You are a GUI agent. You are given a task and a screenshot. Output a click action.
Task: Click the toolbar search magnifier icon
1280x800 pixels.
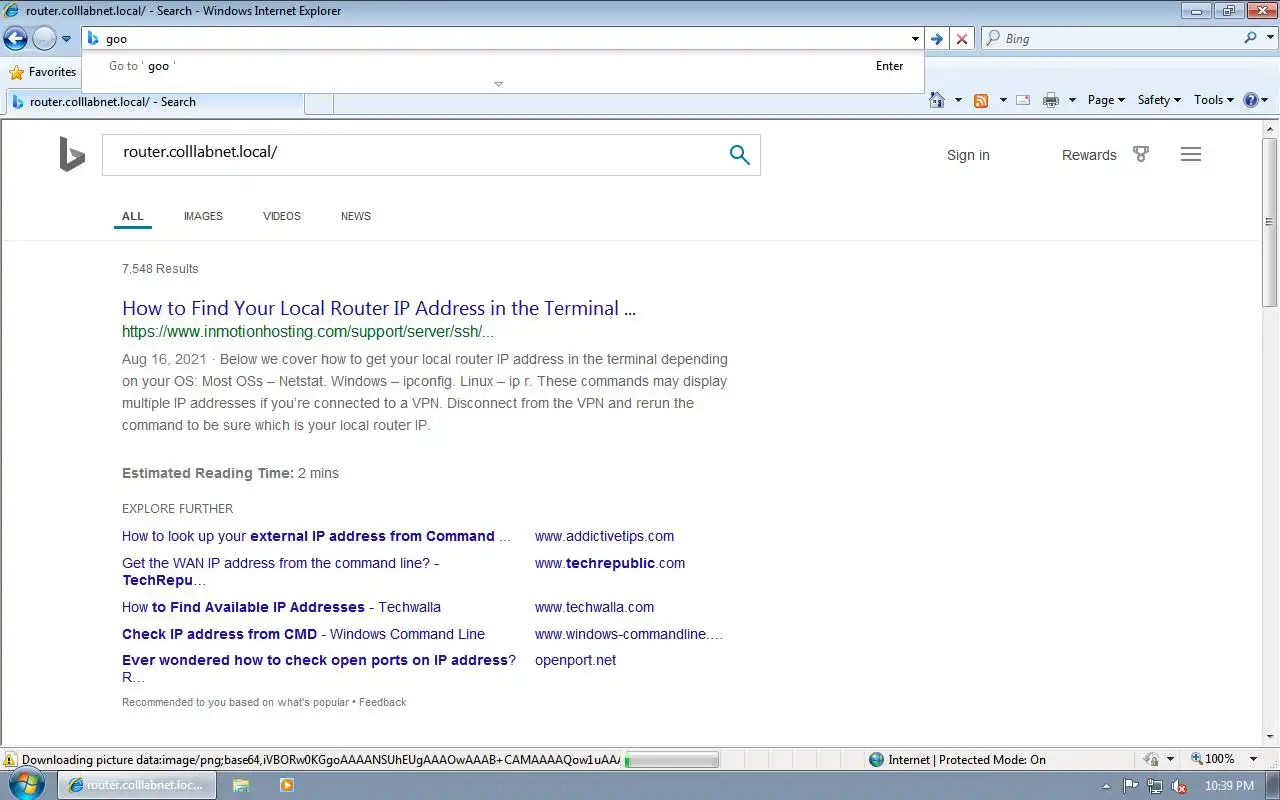click(1250, 38)
